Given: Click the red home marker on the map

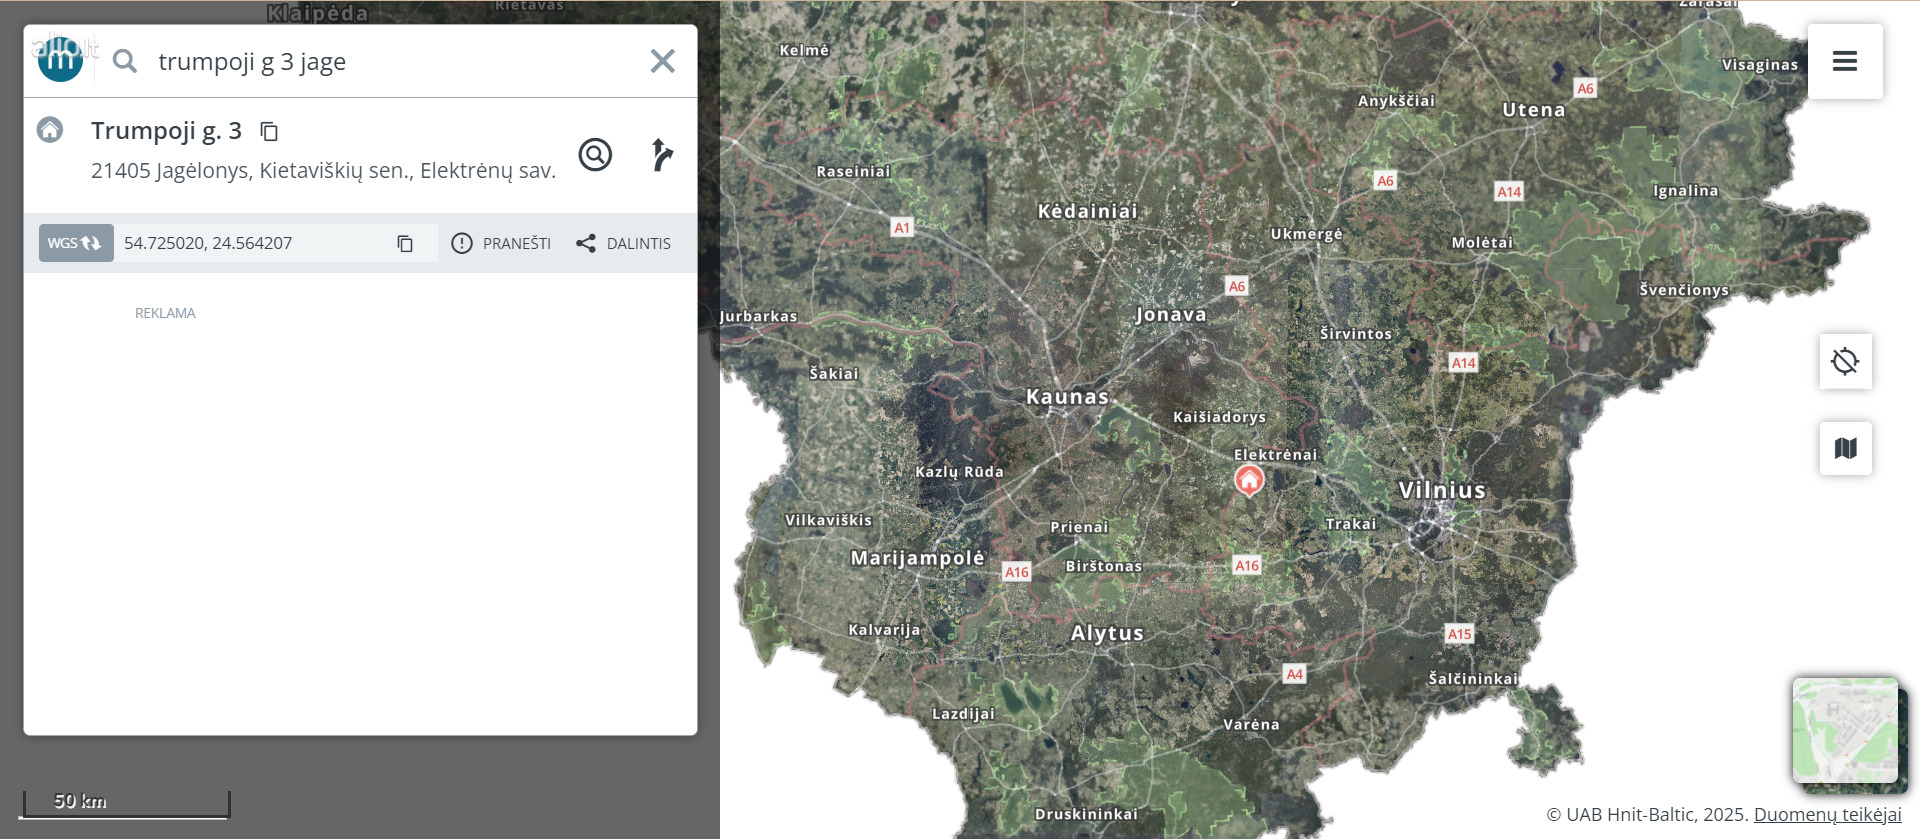Looking at the screenshot, I should (x=1249, y=480).
